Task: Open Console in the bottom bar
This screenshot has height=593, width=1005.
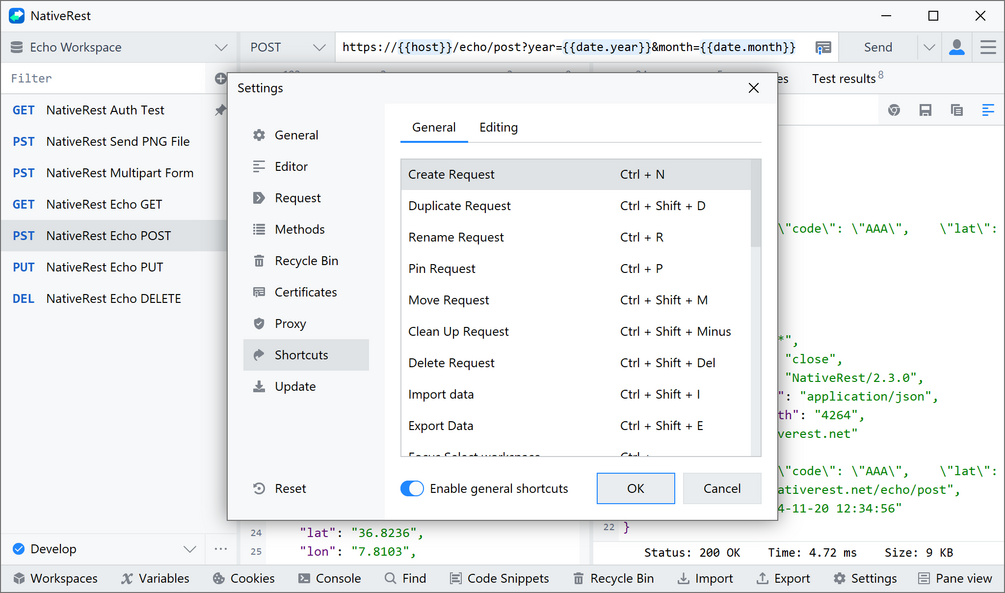Action: pos(329,578)
